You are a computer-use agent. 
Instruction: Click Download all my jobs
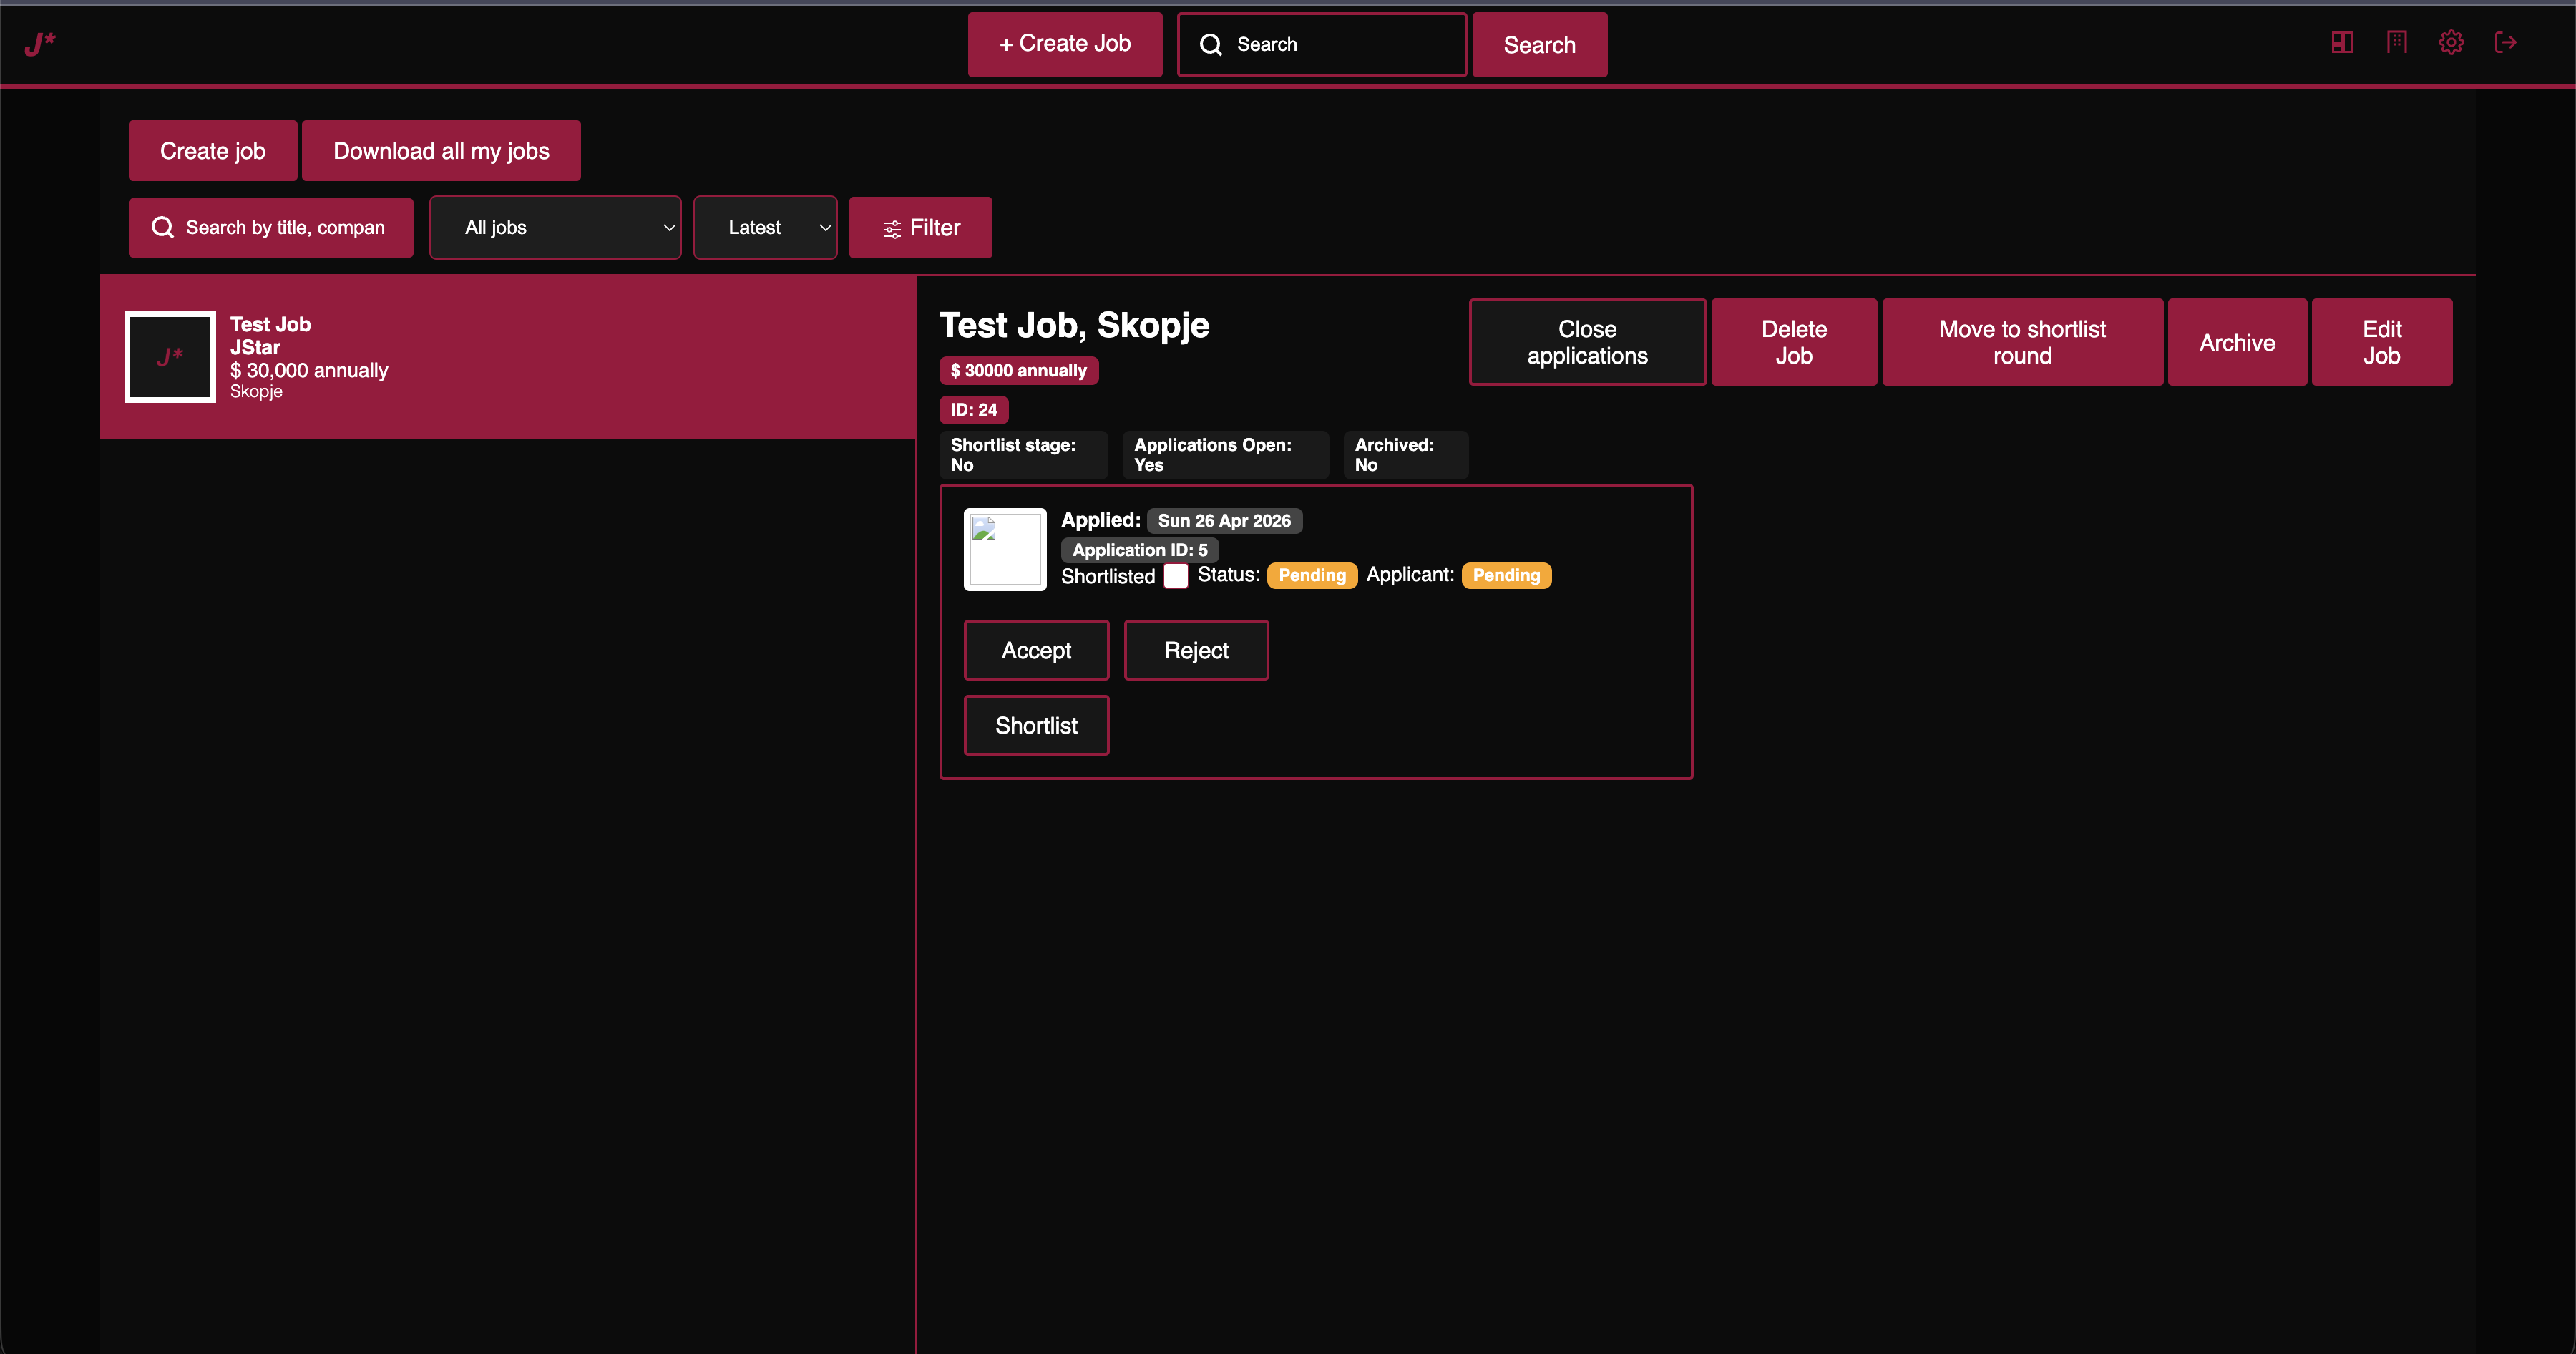441,151
